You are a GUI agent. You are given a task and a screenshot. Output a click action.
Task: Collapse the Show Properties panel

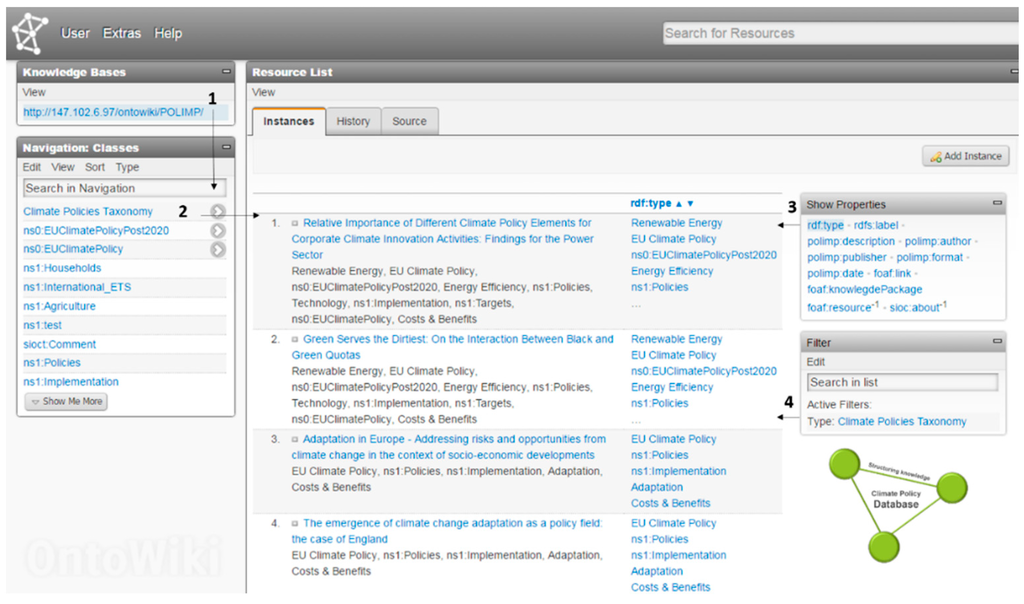997,204
